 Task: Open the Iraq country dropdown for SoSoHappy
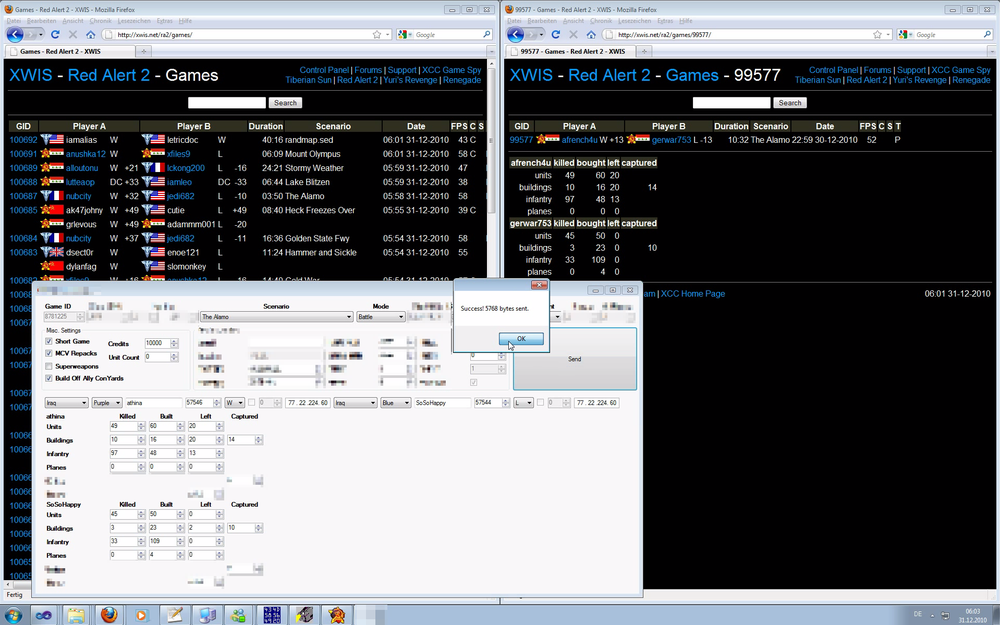pyautogui.click(x=355, y=402)
